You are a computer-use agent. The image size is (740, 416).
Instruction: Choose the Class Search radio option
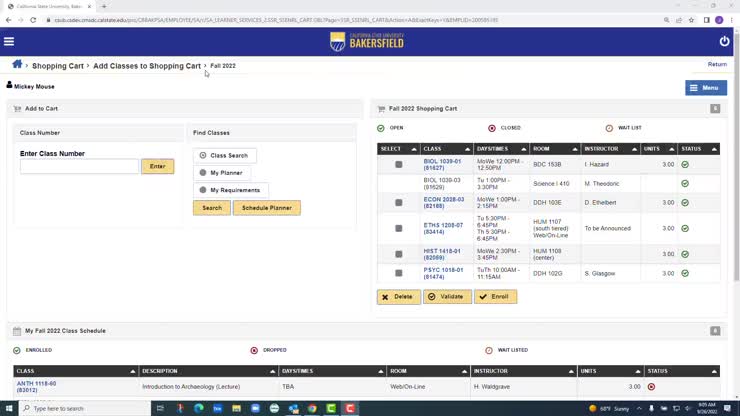(x=203, y=155)
